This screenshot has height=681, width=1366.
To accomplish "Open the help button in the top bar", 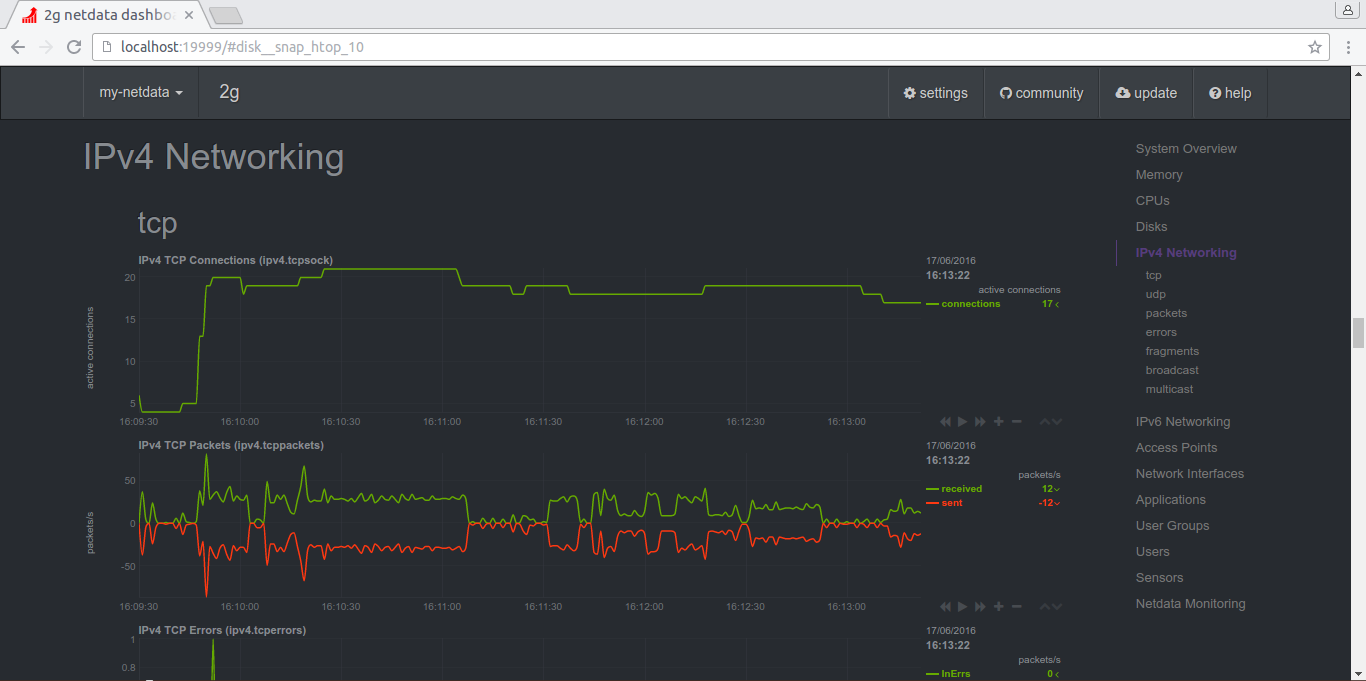I will point(1230,93).
